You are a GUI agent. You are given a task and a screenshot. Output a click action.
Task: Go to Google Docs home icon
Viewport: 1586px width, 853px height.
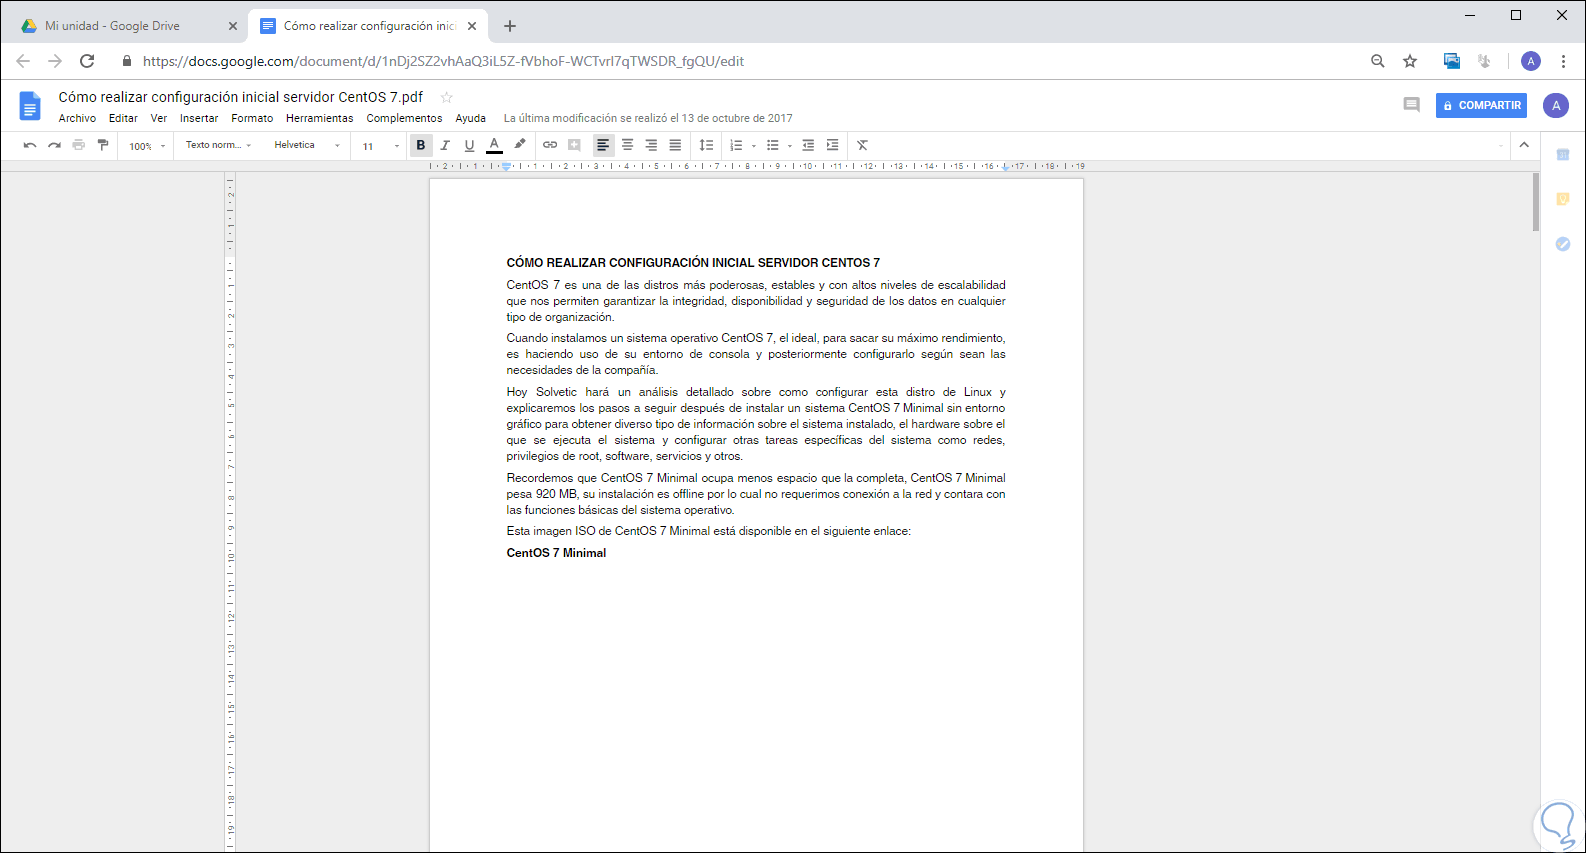tap(30, 105)
